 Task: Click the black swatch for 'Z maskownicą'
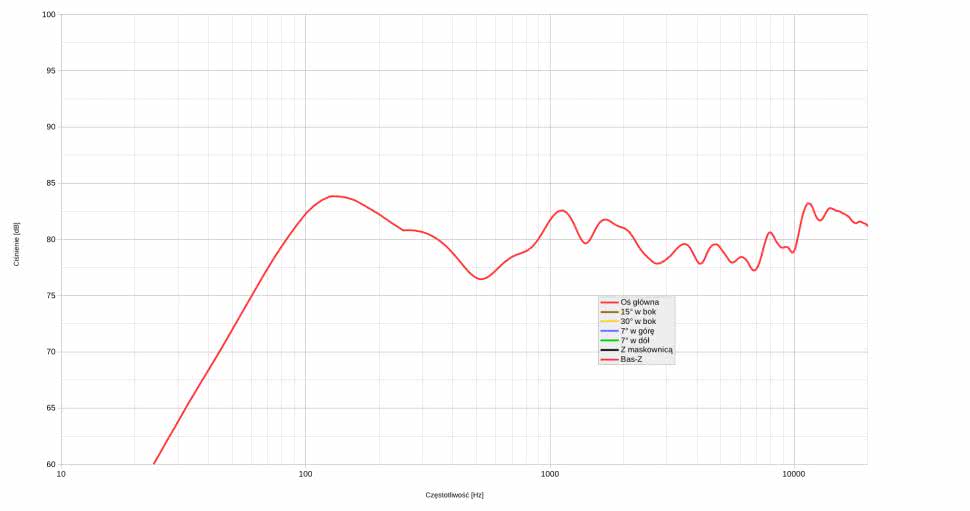coord(609,350)
